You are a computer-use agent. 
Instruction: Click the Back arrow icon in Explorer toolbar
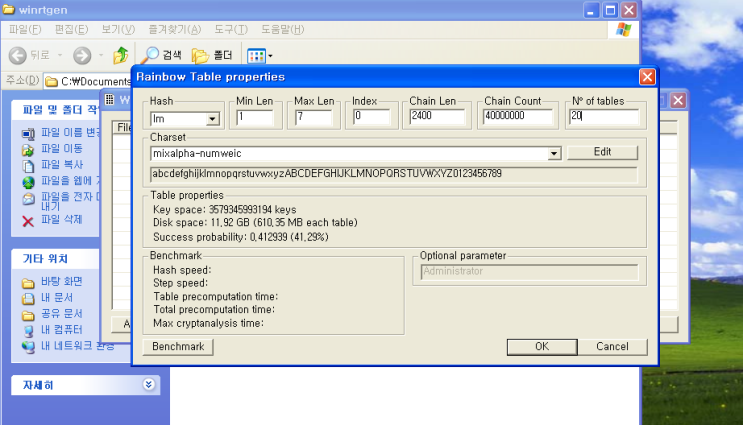tap(18, 55)
